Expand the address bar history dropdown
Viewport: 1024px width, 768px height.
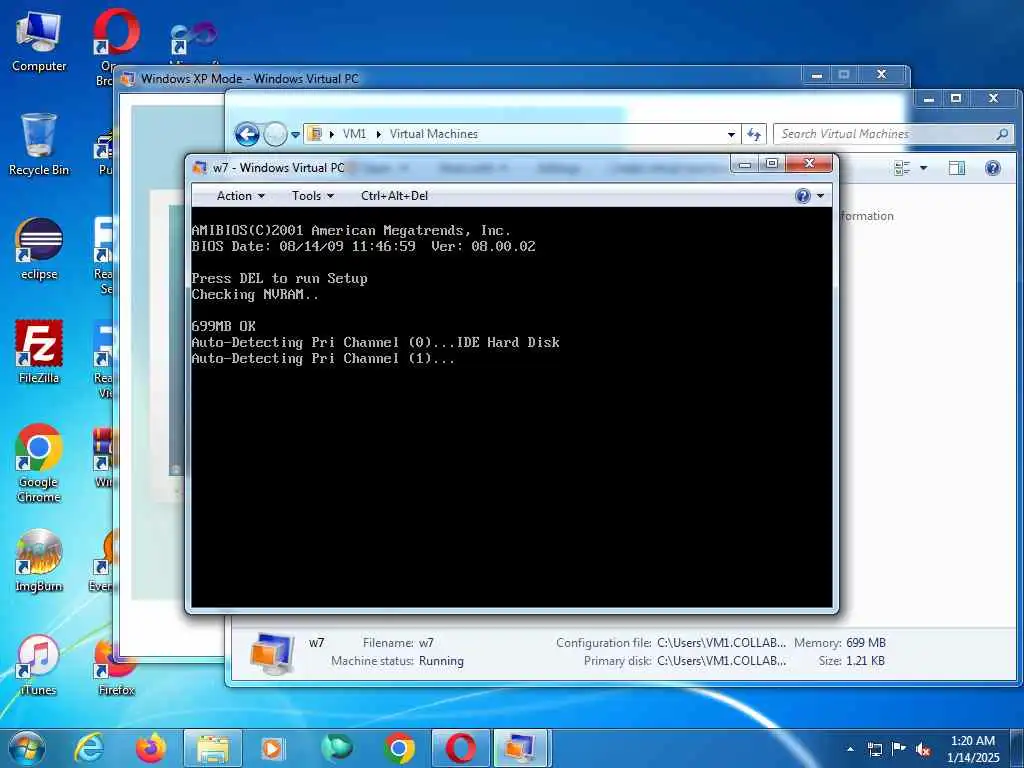(731, 135)
